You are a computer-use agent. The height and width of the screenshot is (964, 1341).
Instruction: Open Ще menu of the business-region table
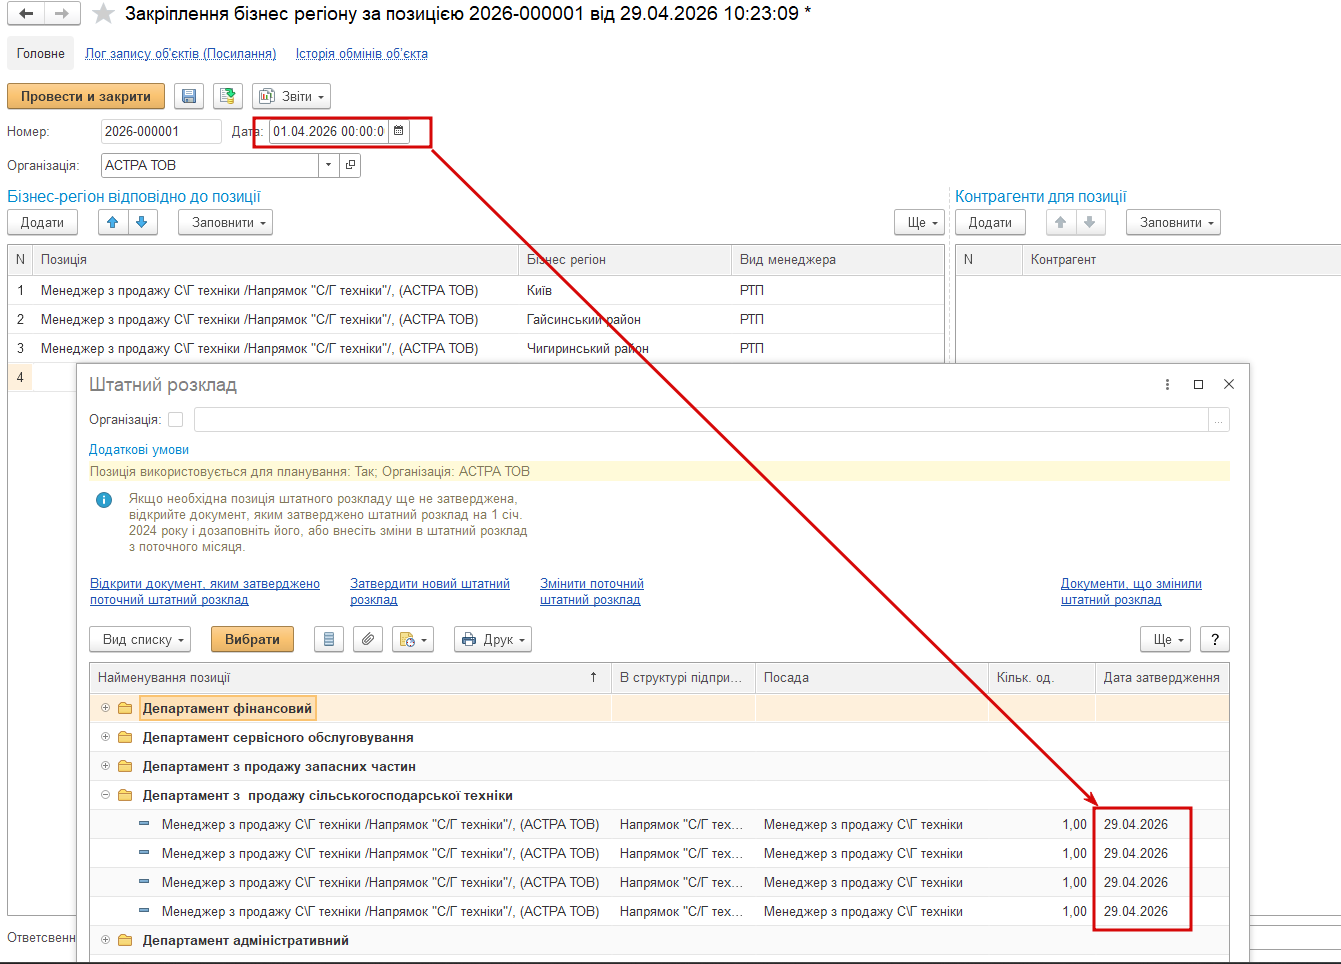tap(919, 222)
